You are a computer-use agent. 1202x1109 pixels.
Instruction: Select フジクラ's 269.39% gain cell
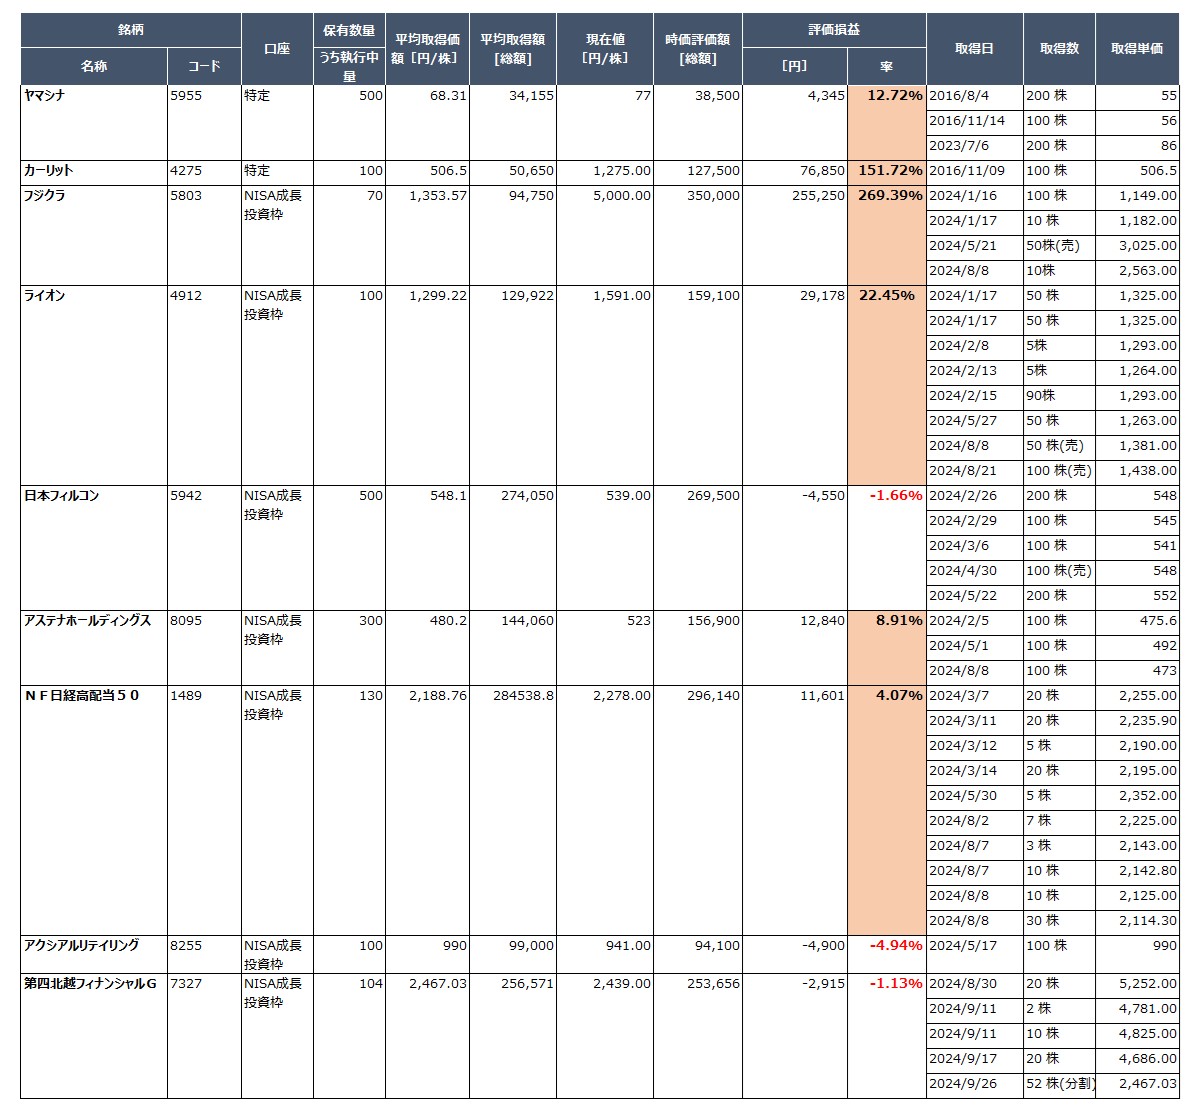tap(887, 196)
